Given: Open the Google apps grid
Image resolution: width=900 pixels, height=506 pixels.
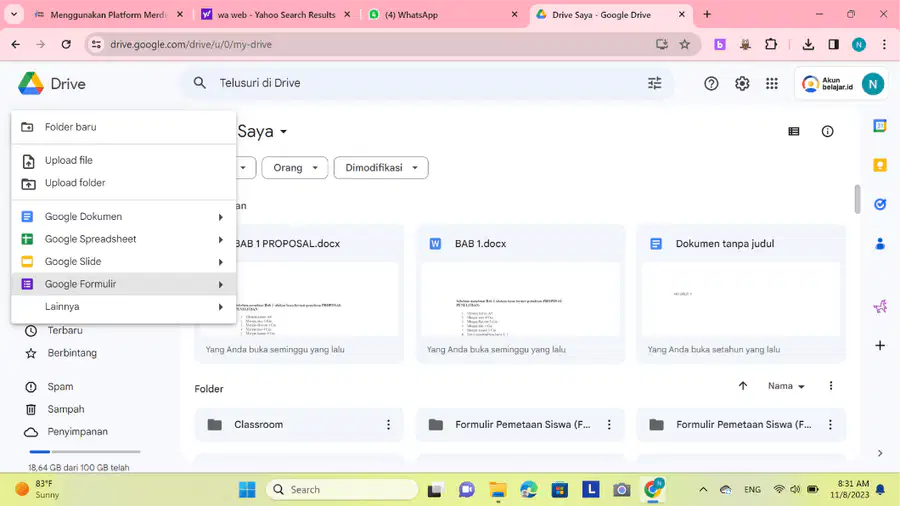Looking at the screenshot, I should [772, 84].
